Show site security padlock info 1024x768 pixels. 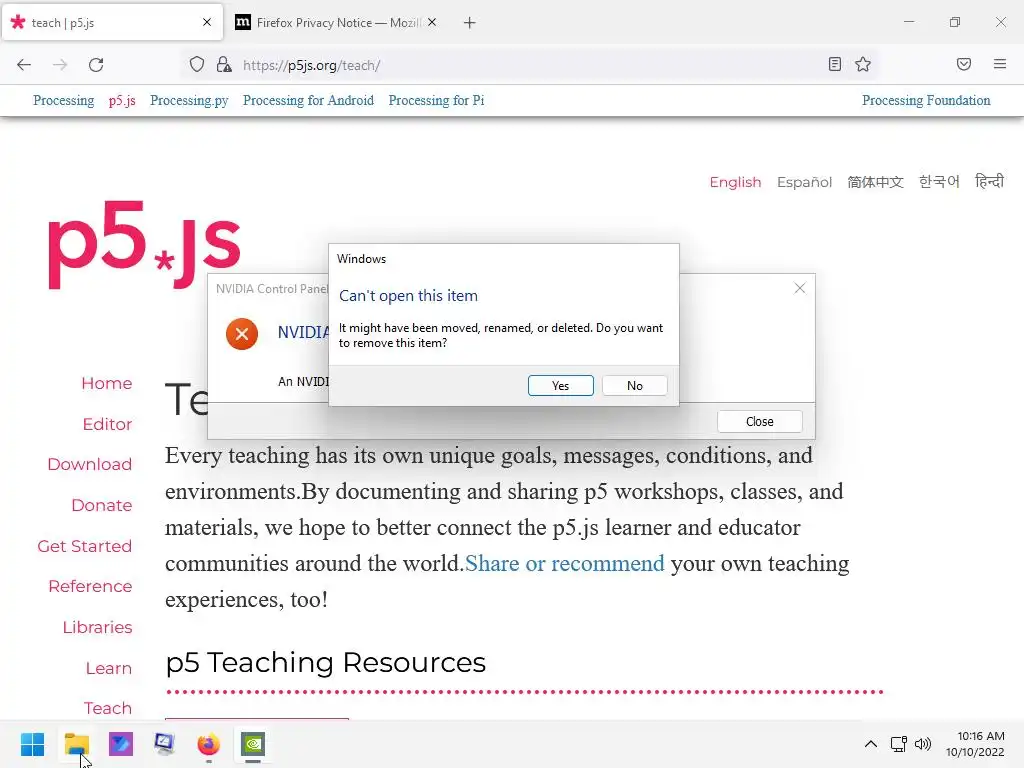224,64
